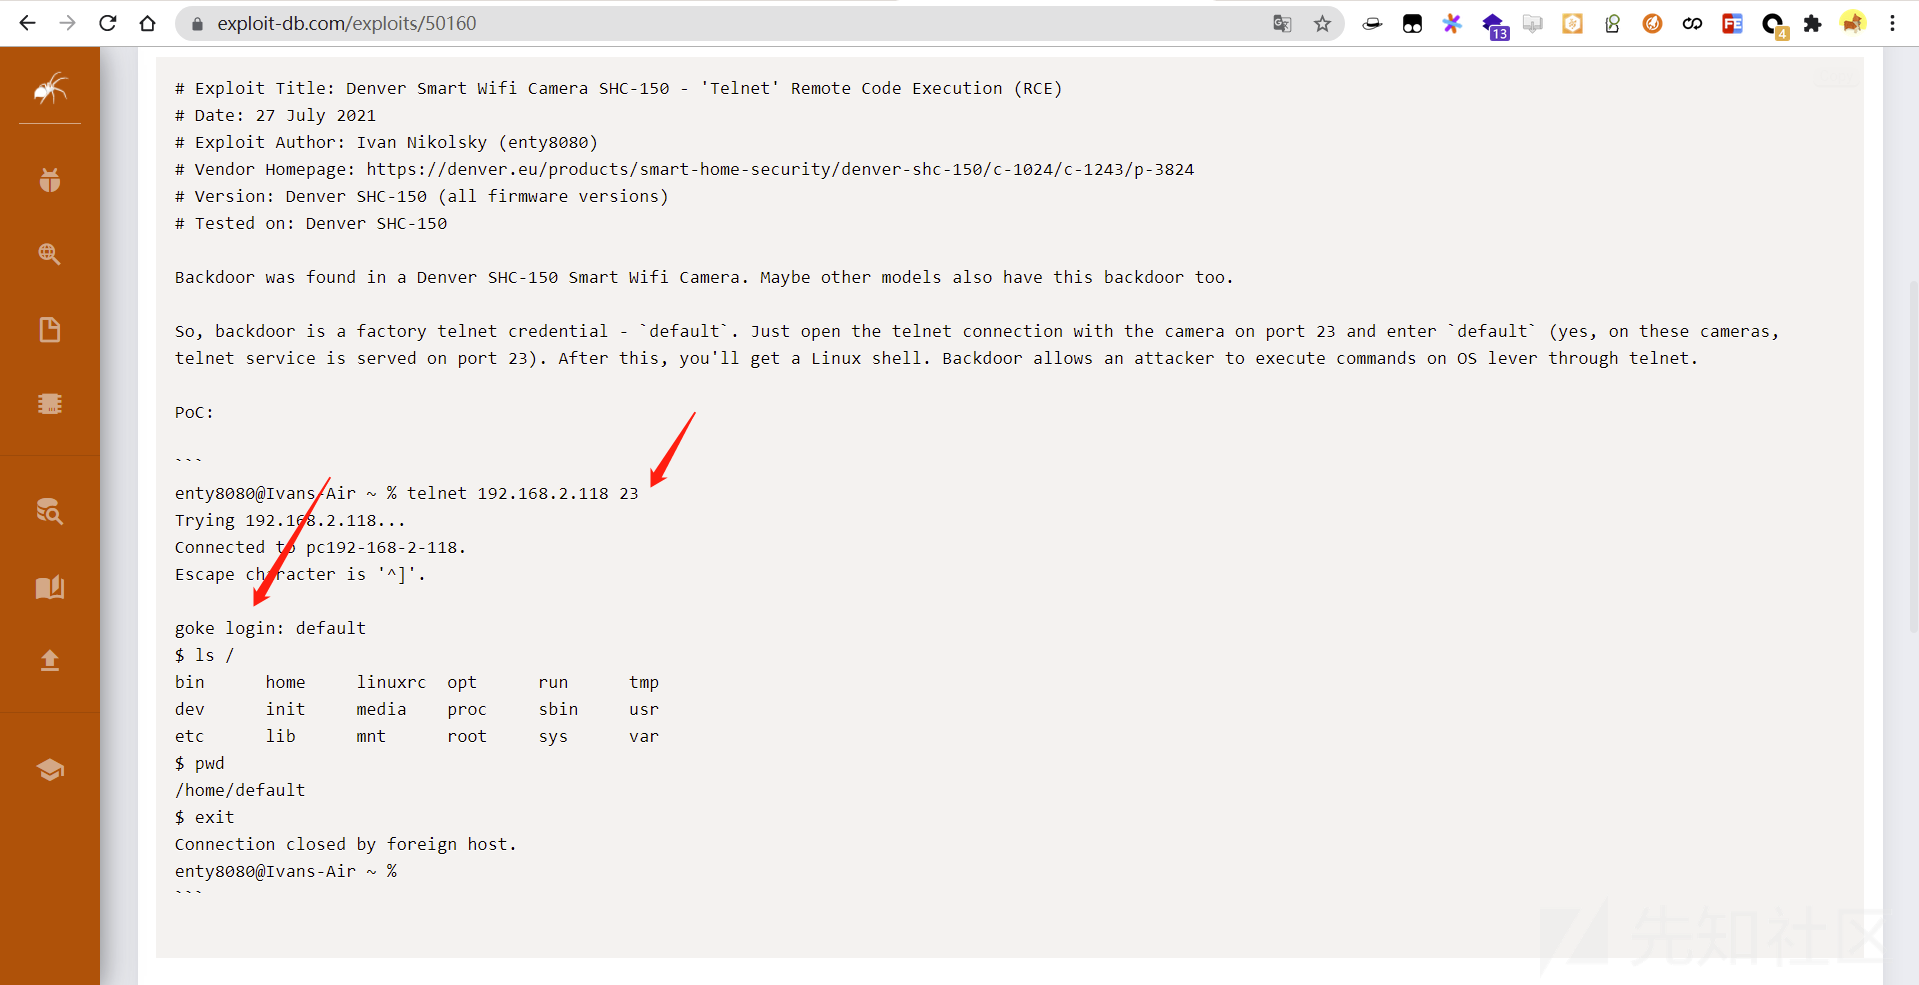Click the '# Version: Denver SHC-150' line
This screenshot has height=985, width=1919.
tap(422, 196)
